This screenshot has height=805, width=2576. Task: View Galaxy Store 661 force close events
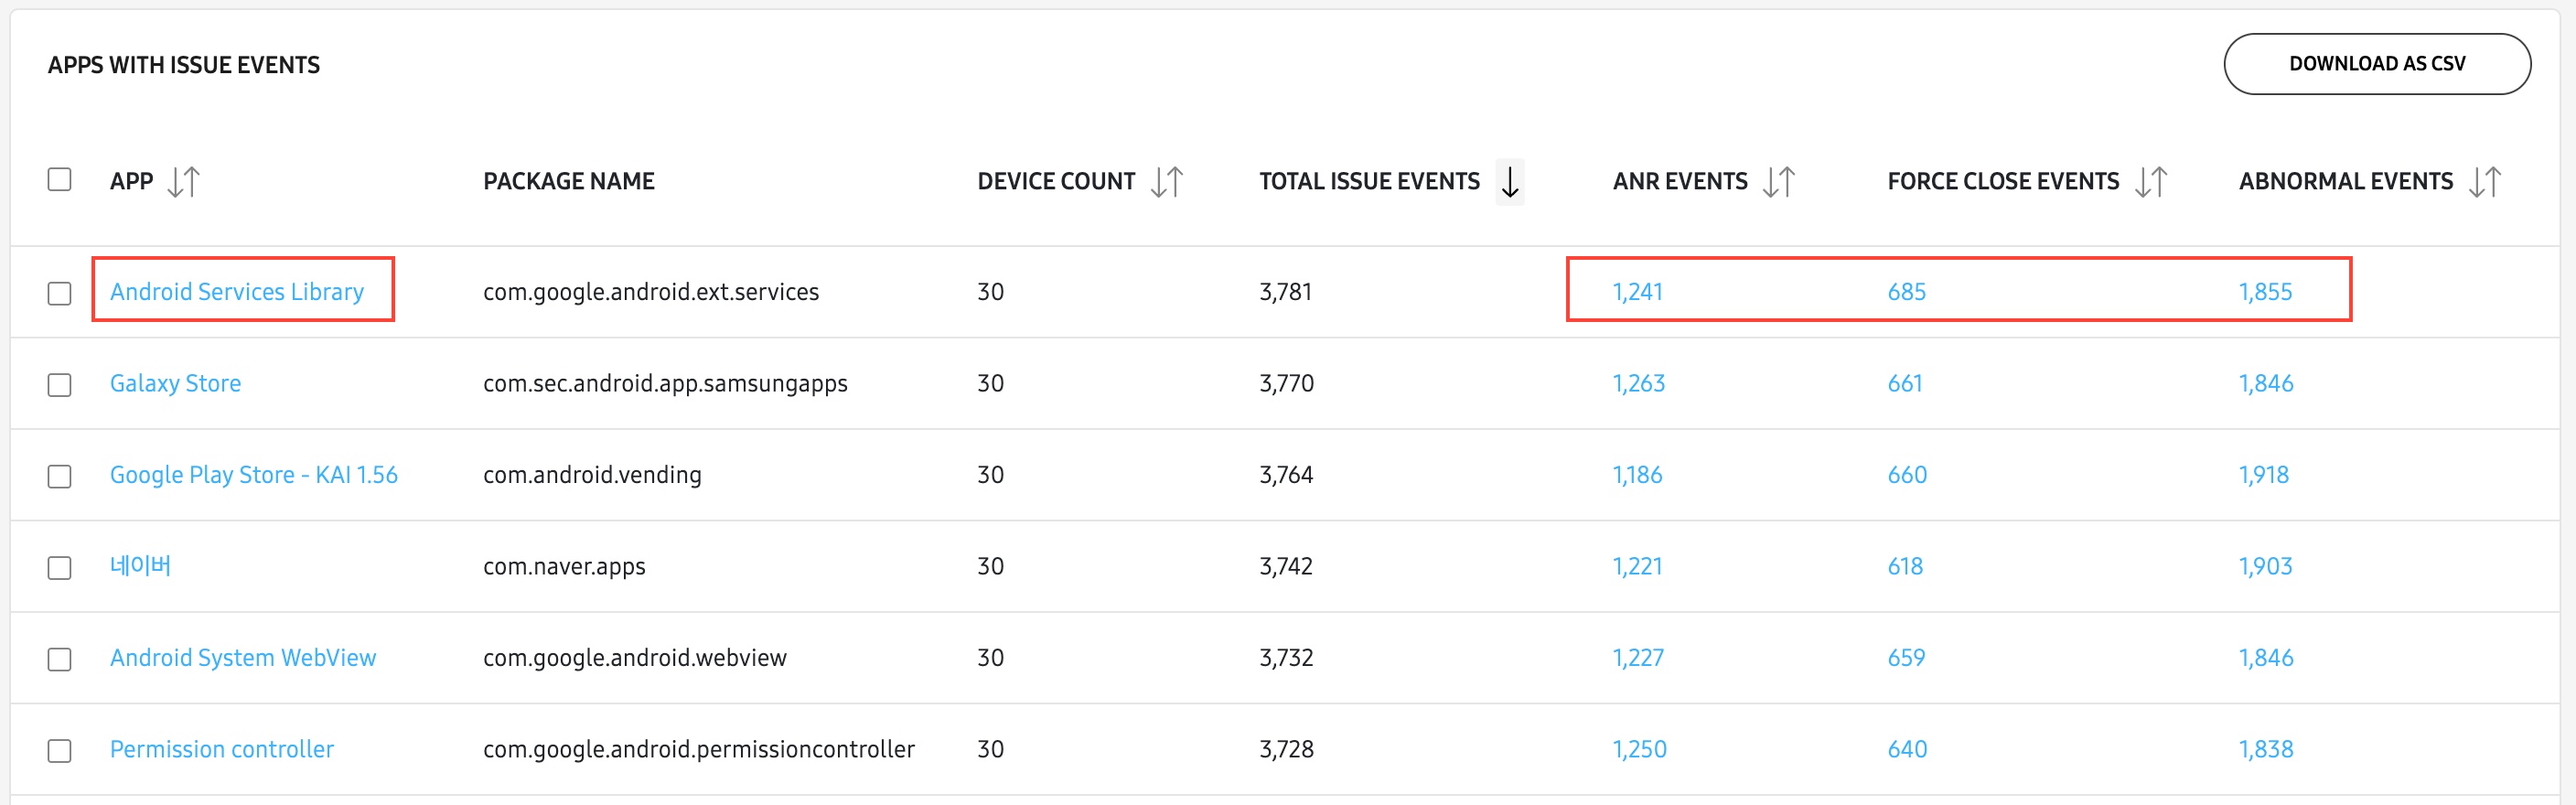click(x=1904, y=383)
